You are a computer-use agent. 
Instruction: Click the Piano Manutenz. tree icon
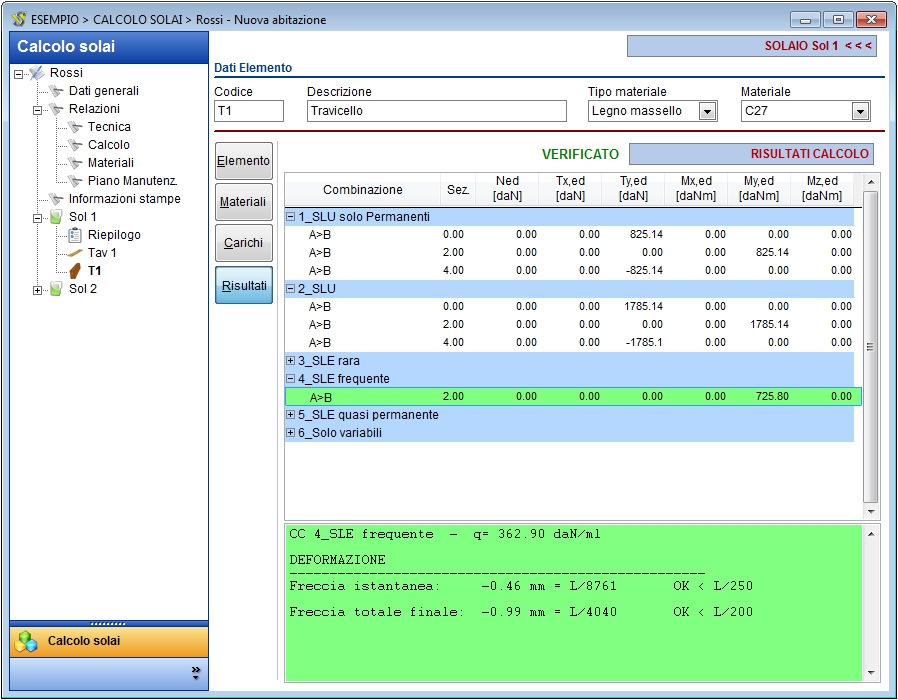click(75, 181)
